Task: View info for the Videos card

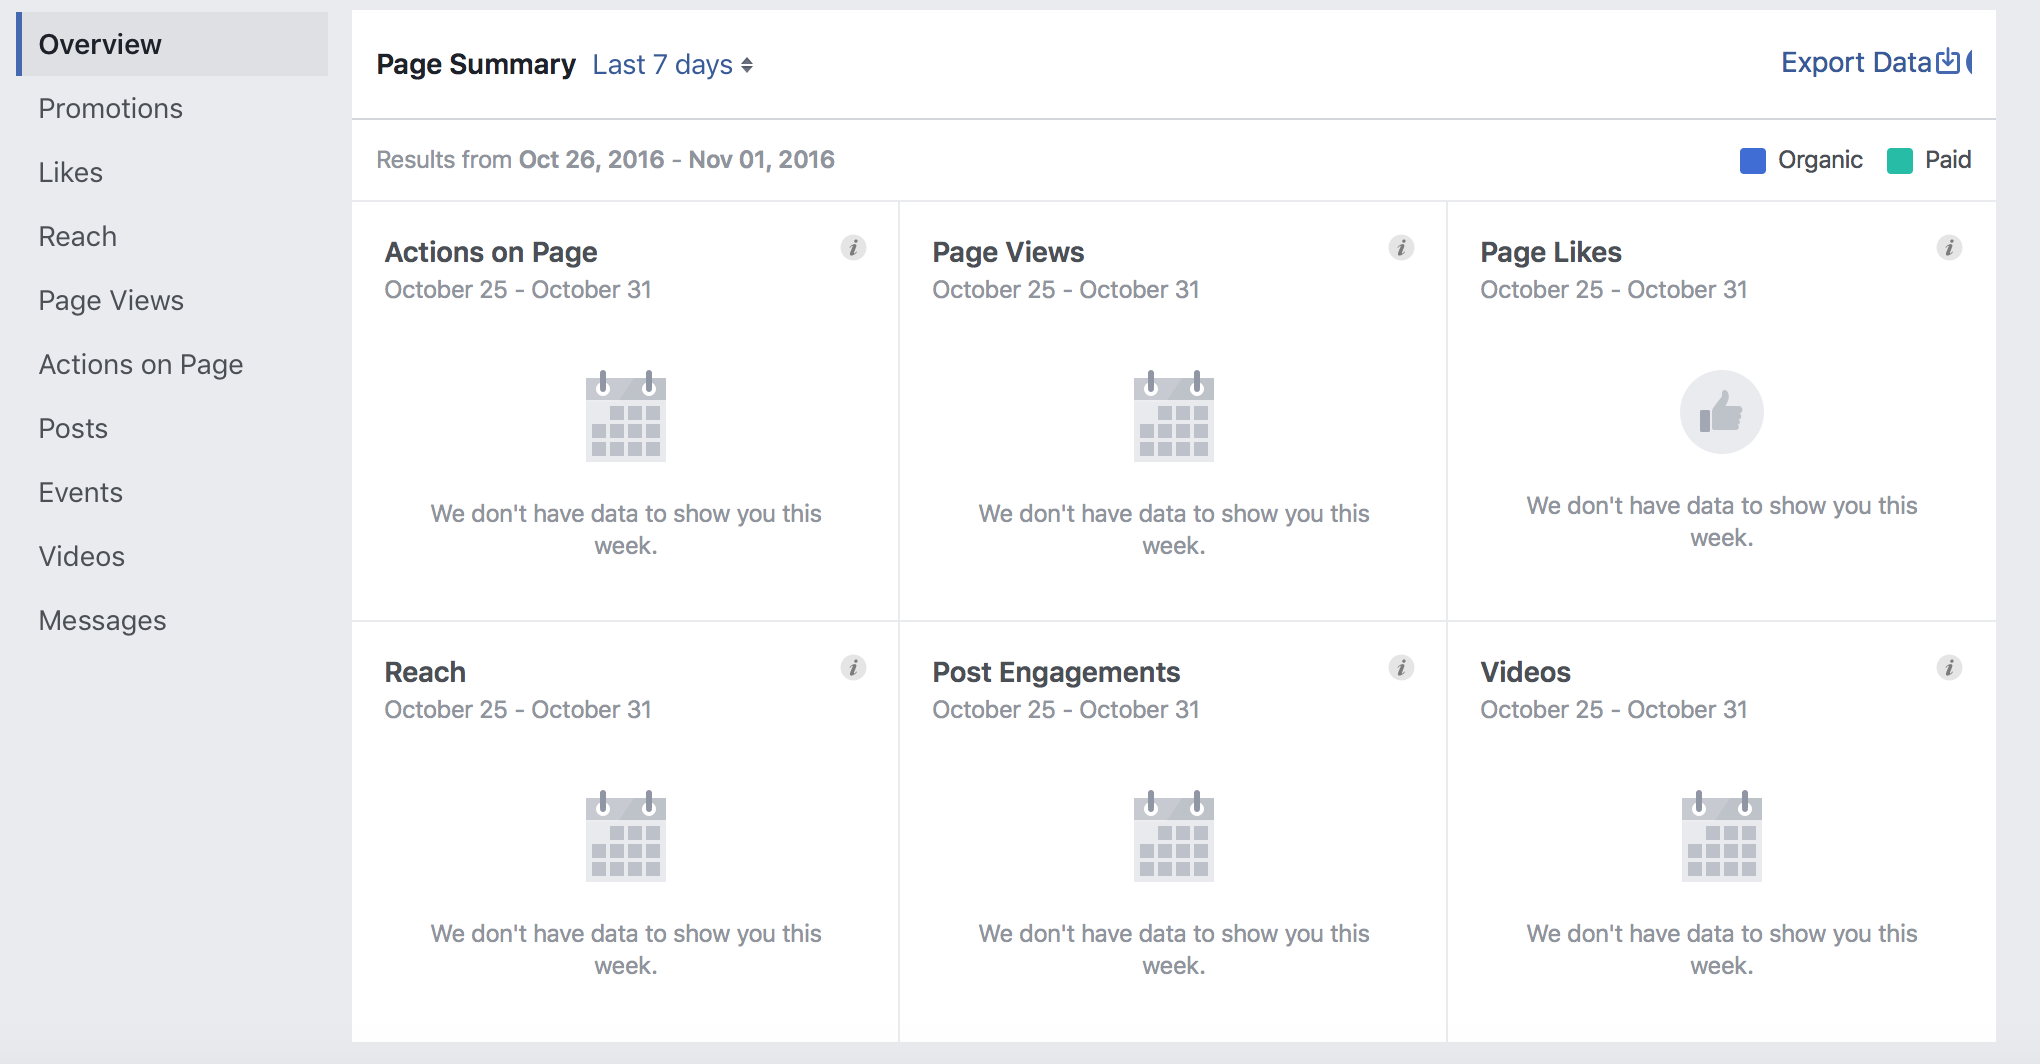Action: click(1949, 668)
